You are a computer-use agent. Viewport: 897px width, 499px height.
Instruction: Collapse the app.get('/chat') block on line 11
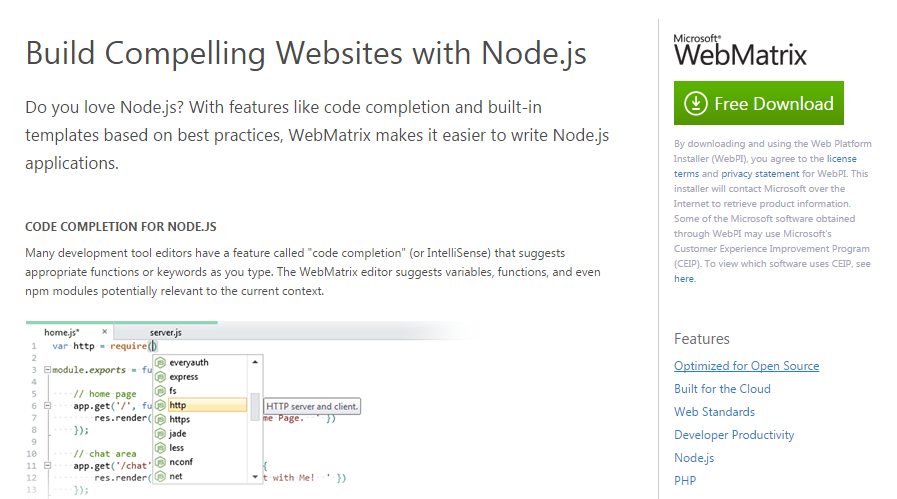click(47, 465)
